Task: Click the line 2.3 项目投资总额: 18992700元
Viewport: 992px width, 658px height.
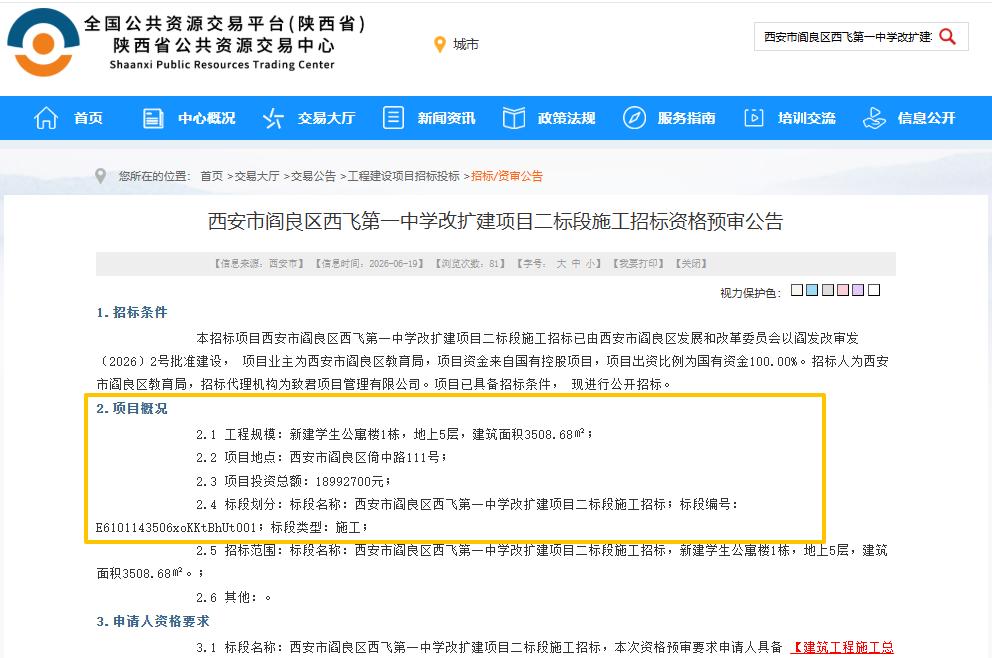Action: pyautogui.click(x=294, y=481)
